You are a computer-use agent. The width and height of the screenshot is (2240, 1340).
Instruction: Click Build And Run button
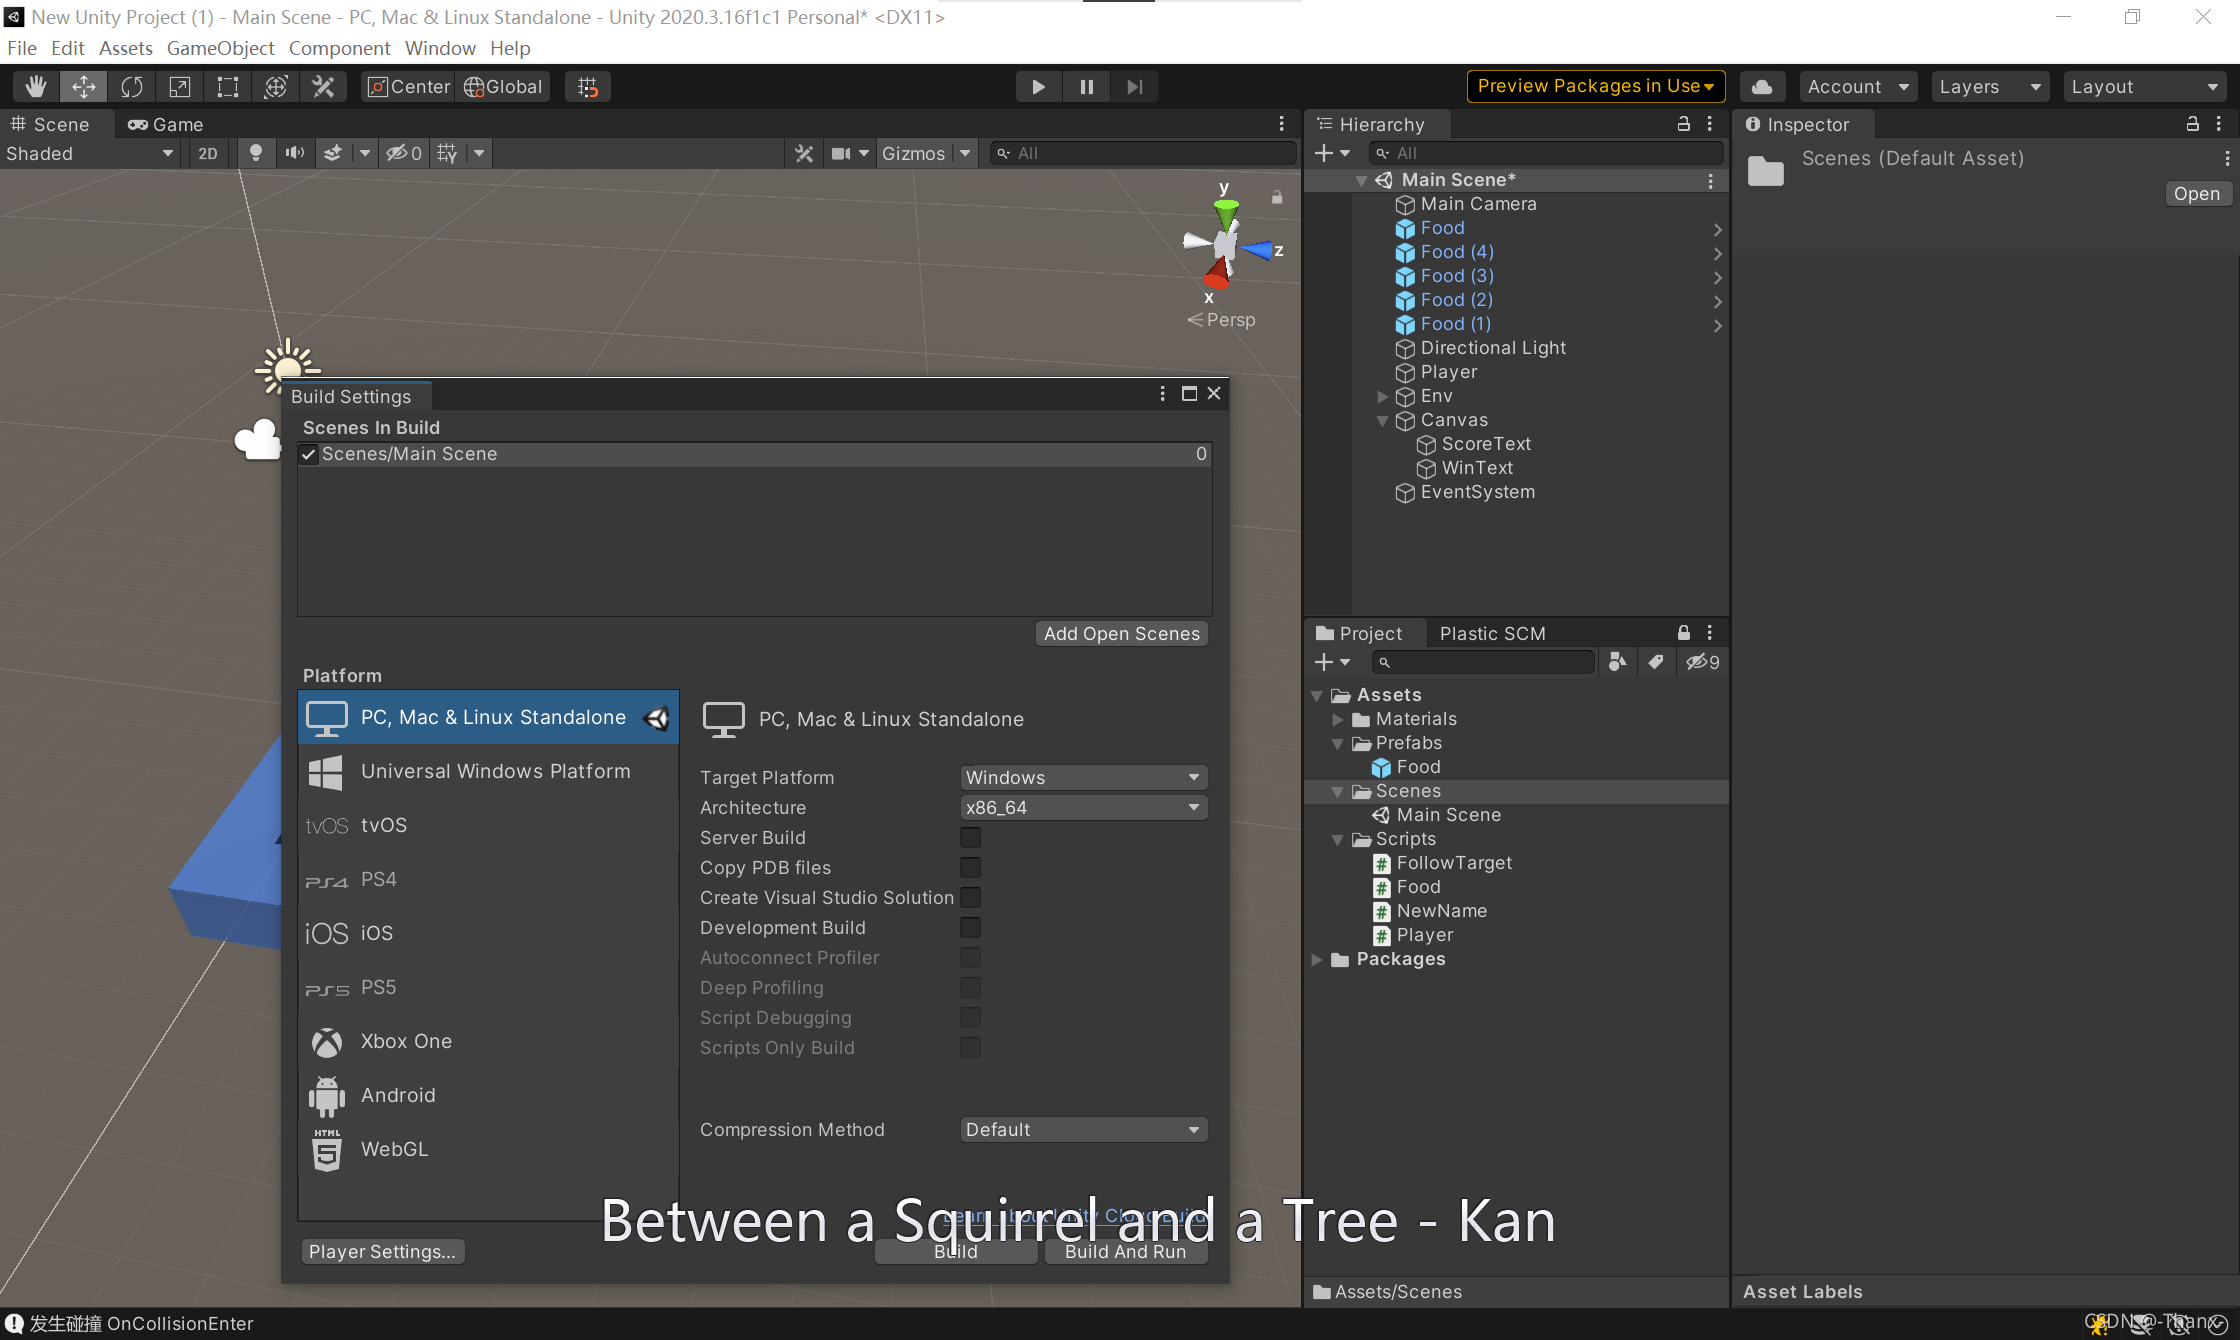click(1125, 1252)
